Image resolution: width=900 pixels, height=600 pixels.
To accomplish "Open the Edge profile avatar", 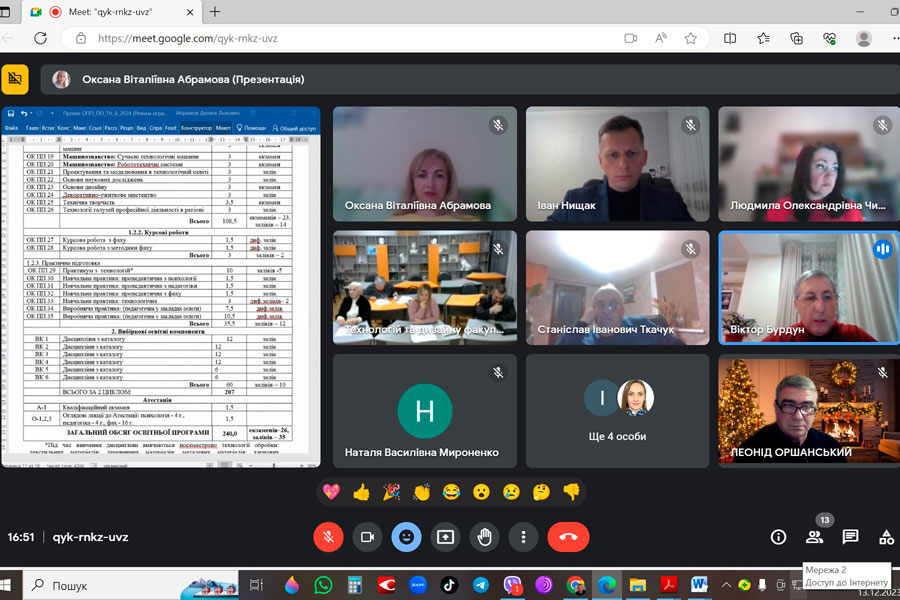I will pos(863,38).
